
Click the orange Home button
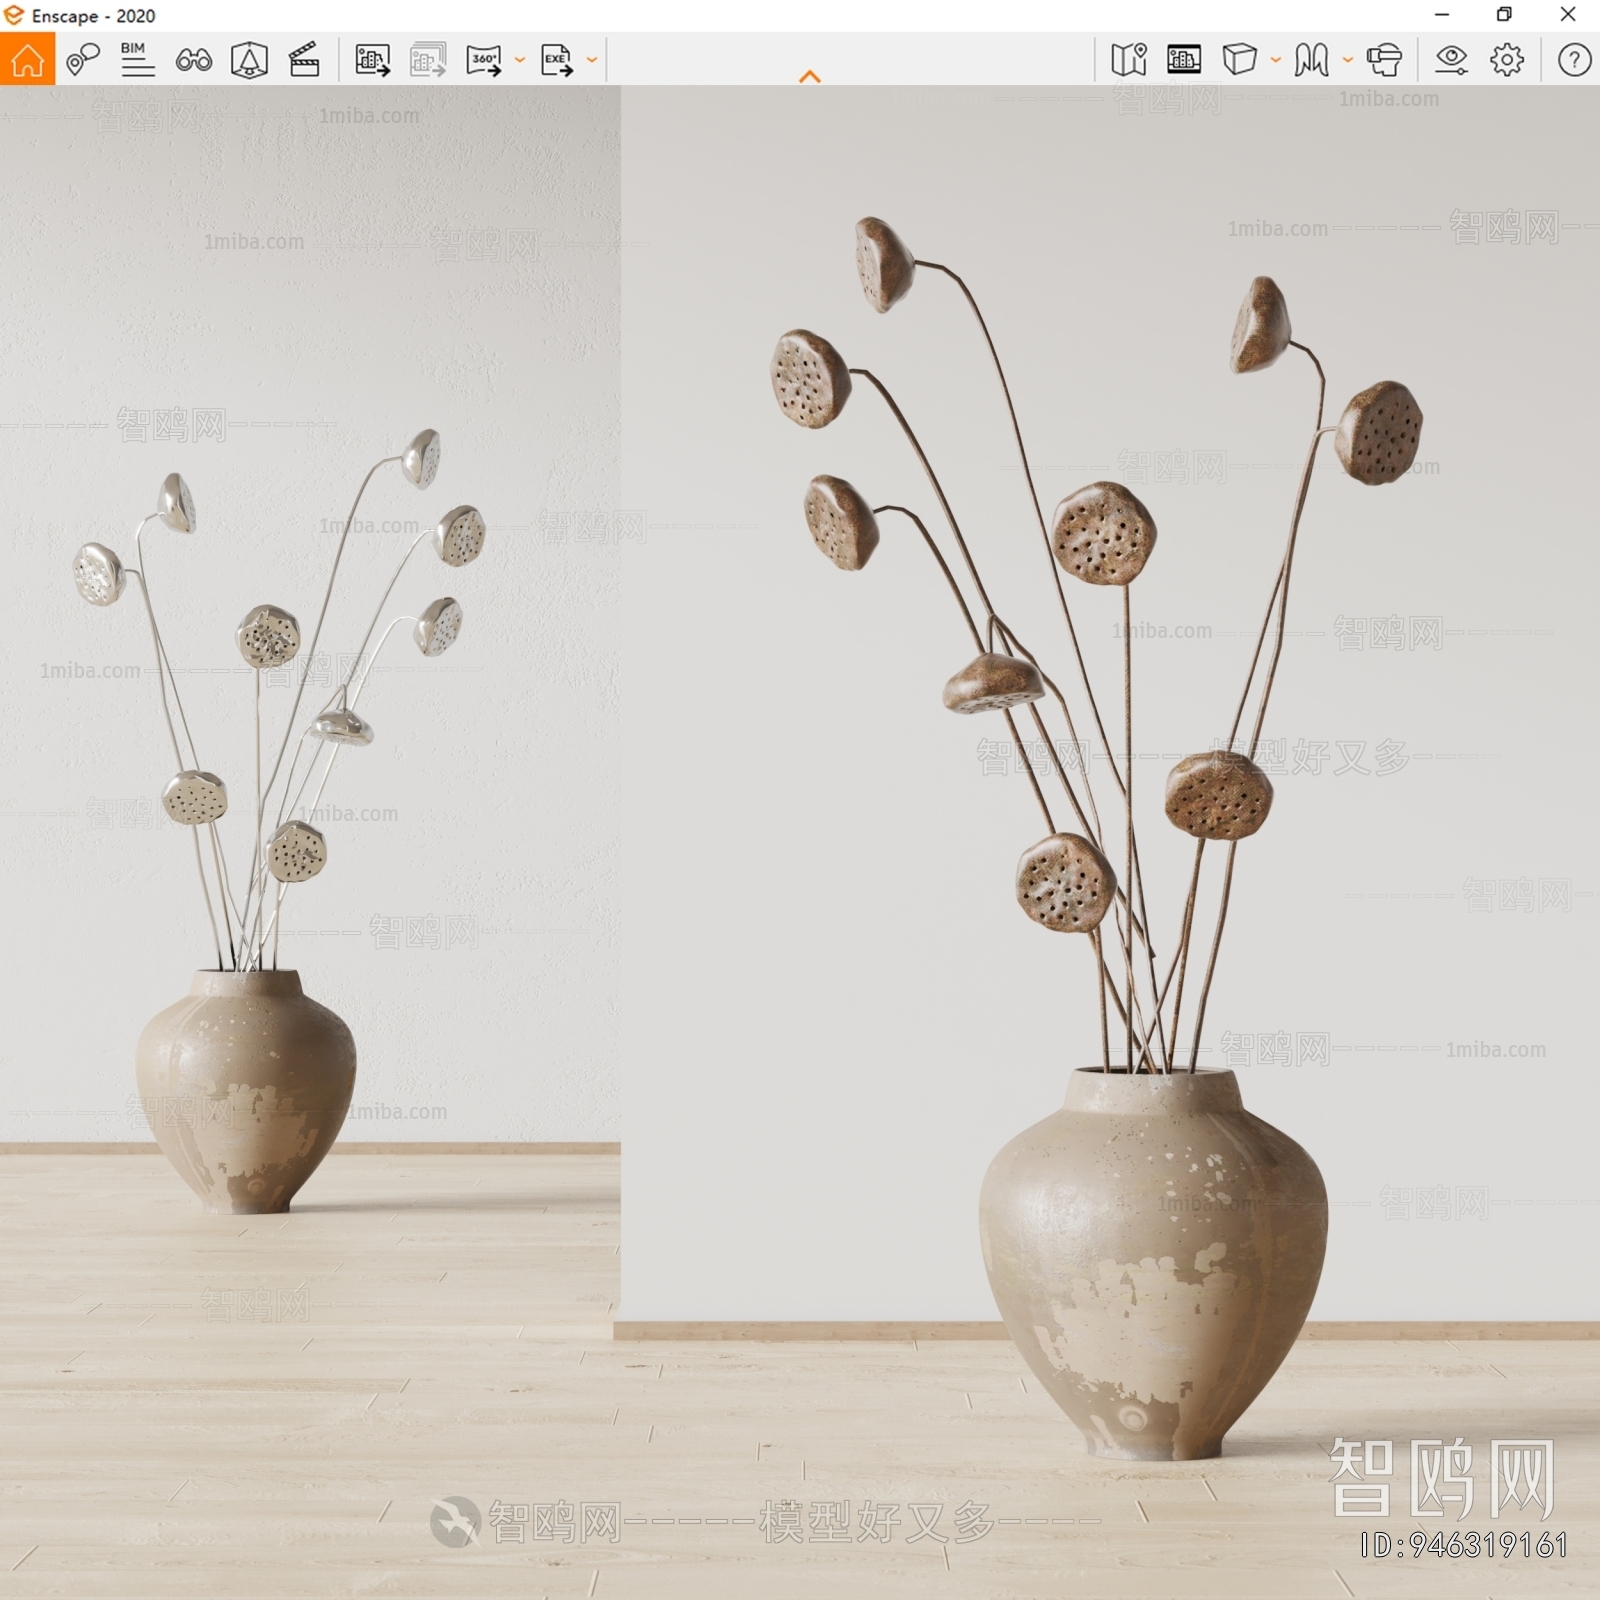pos(27,59)
